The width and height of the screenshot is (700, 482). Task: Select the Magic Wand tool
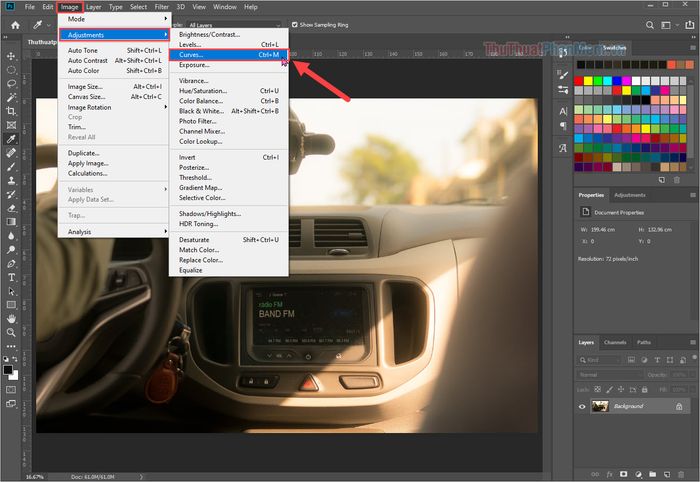tap(11, 97)
